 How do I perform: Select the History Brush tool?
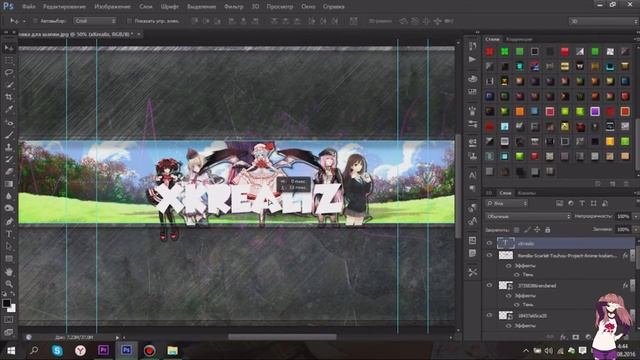[x=9, y=159]
